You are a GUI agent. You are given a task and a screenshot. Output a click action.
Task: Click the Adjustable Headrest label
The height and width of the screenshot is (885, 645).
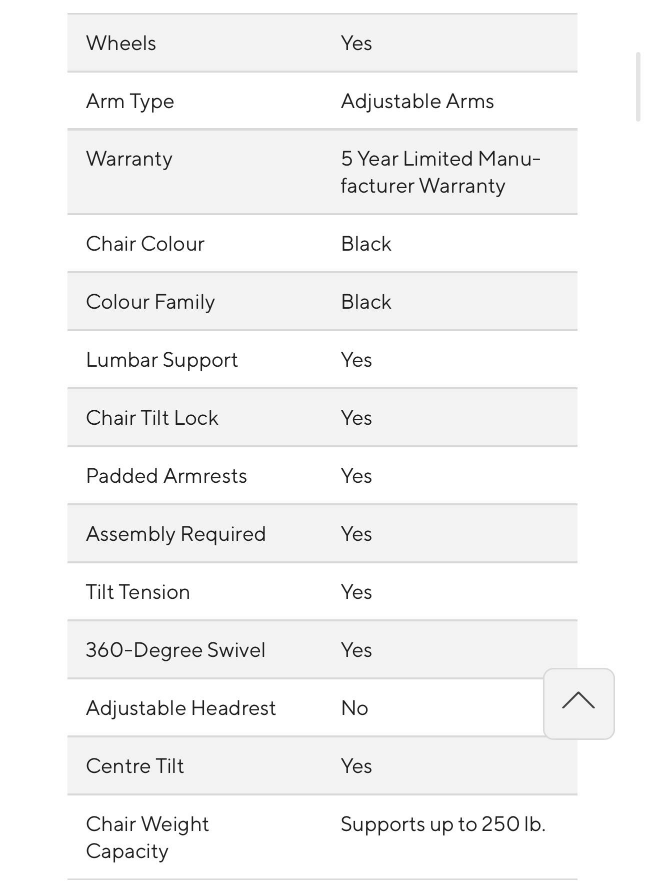(x=181, y=708)
